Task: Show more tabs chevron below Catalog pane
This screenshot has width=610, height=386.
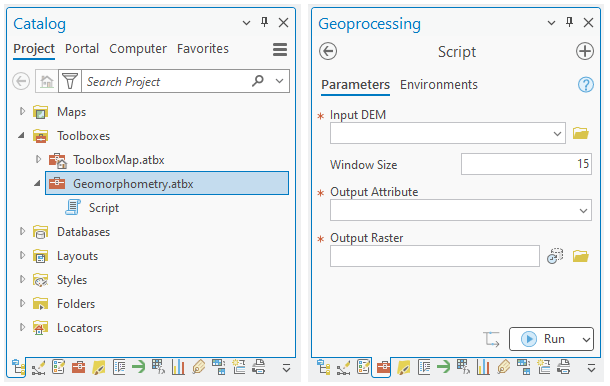Action: [x=286, y=368]
